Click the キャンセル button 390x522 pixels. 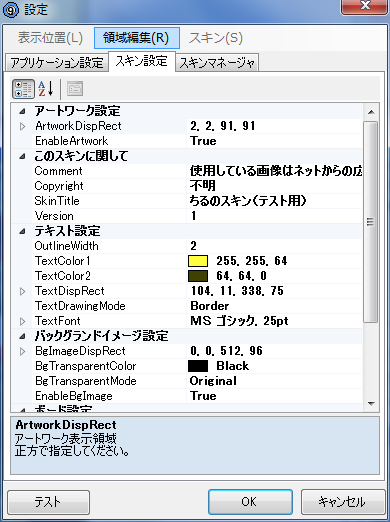[342, 502]
